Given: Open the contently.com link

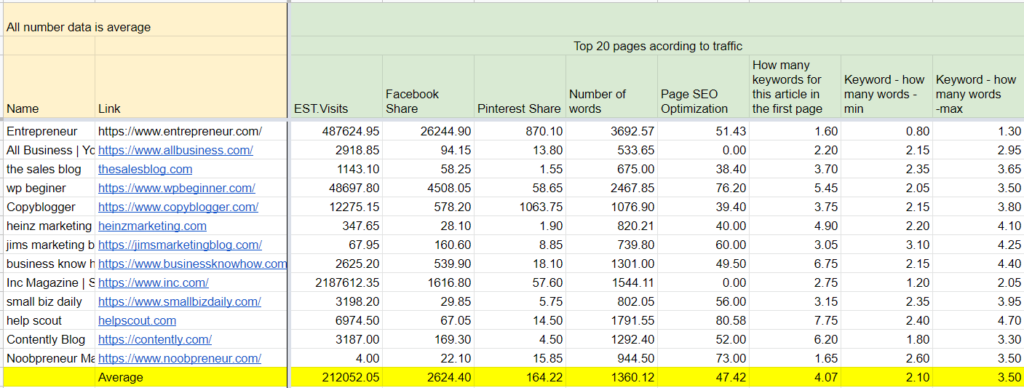Looking at the screenshot, I should click(x=155, y=340).
